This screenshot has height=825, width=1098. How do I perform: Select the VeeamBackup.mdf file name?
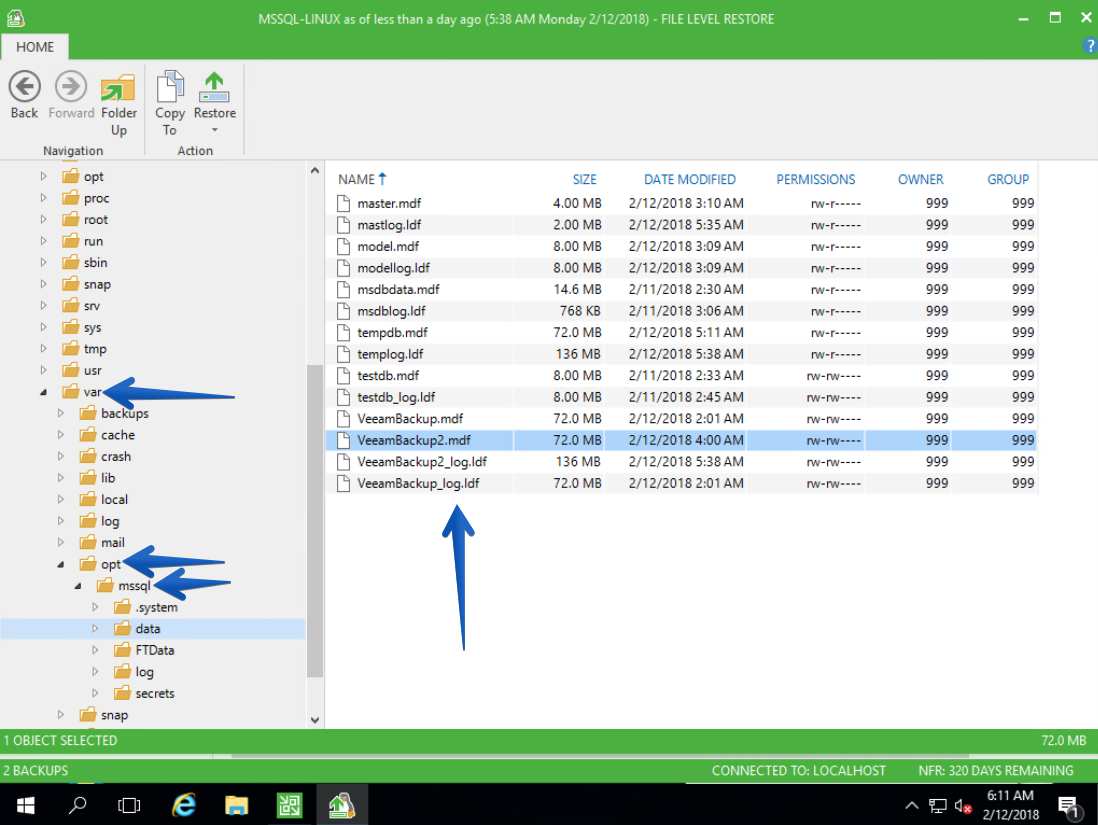(x=410, y=419)
